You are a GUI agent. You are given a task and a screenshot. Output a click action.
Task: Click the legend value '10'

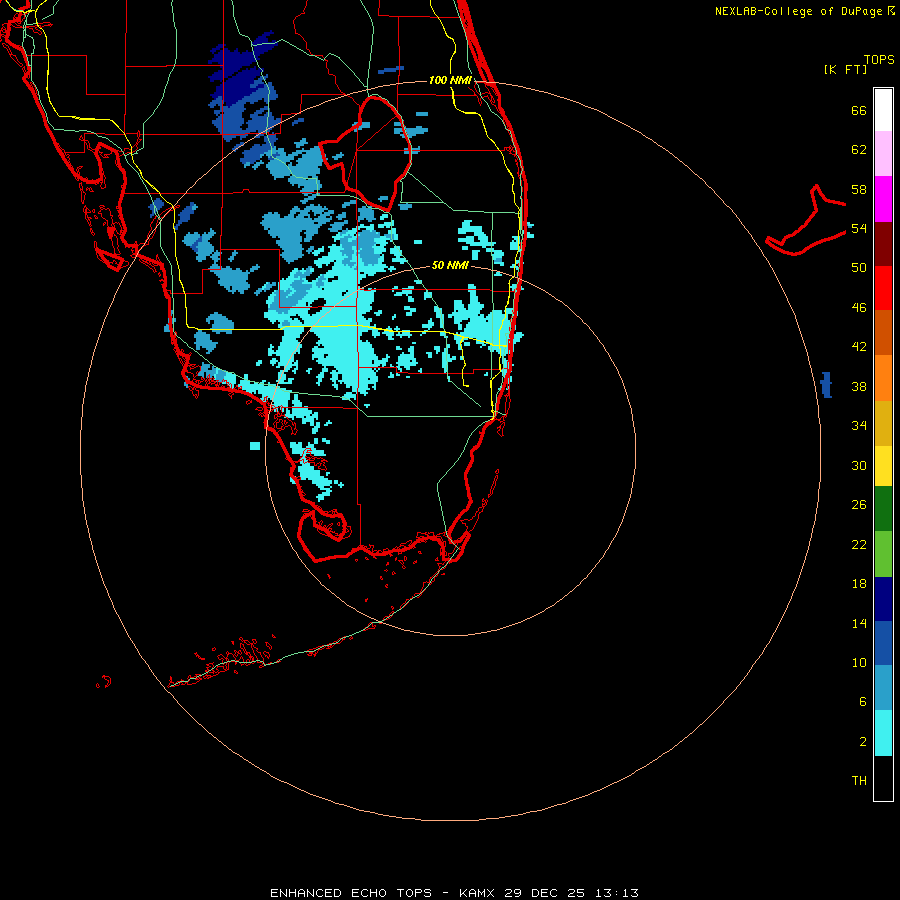(x=859, y=663)
